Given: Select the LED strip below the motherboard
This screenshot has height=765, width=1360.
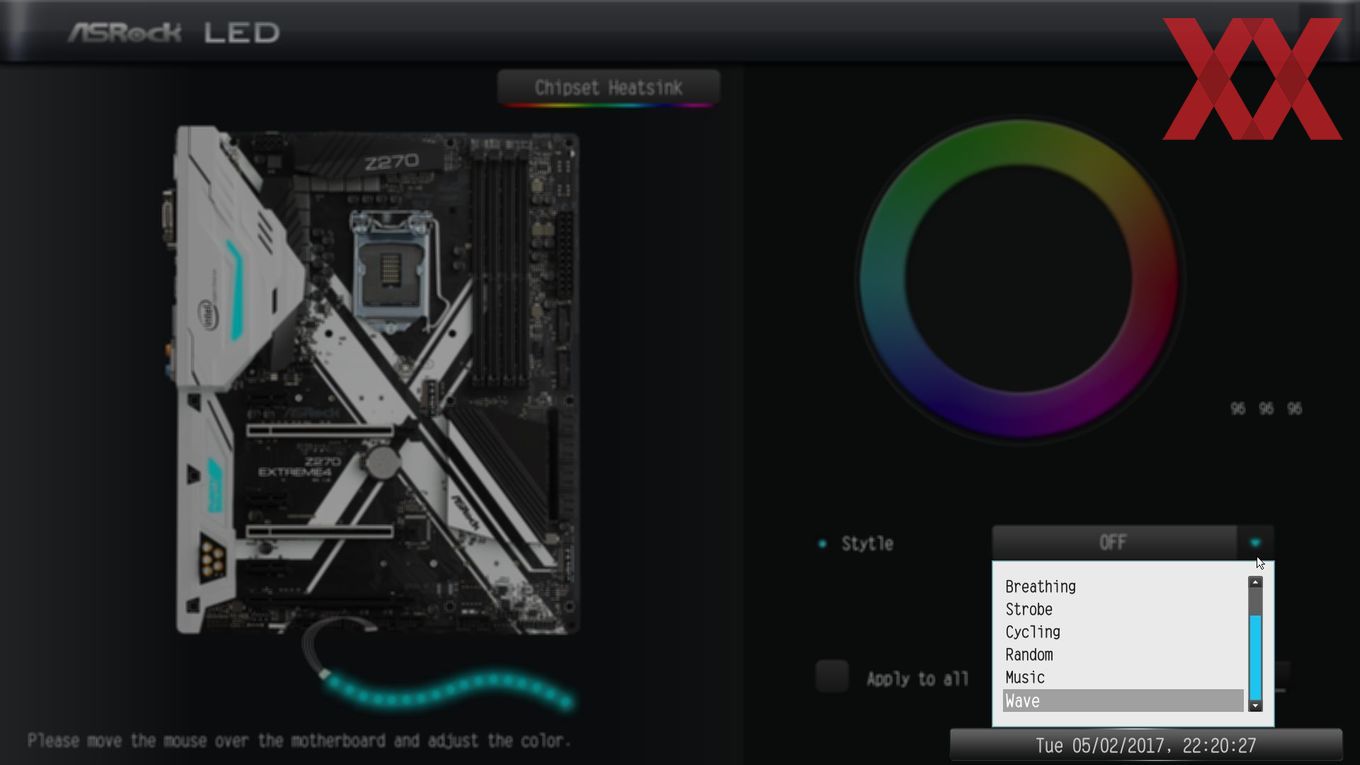Looking at the screenshot, I should click(449, 690).
